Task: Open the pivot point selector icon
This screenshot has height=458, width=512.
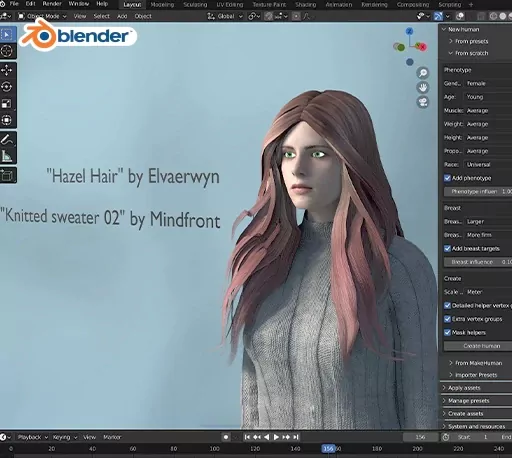Action: click(254, 16)
